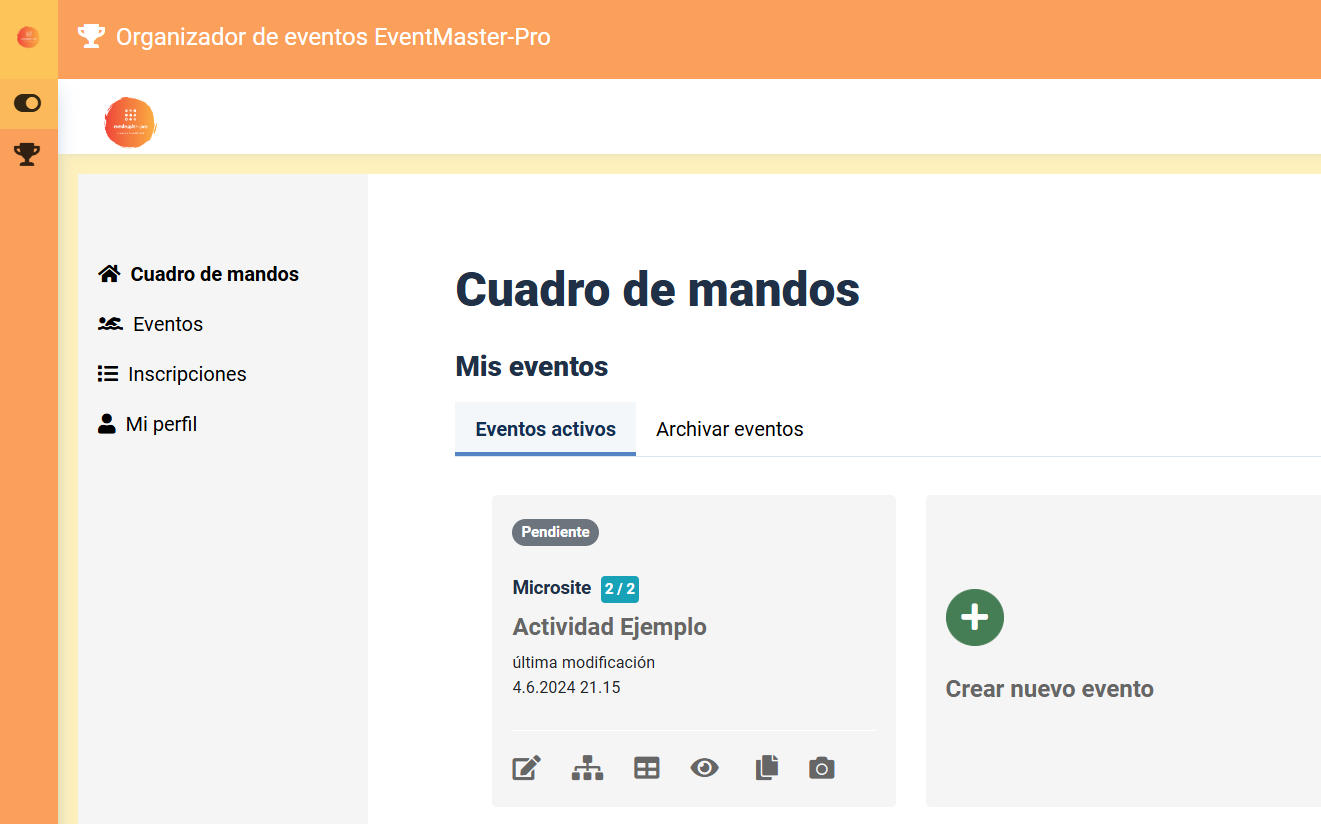The width and height of the screenshot is (1321, 824).
Task: Open the hierarchy sitemap icon on event card
Action: point(587,768)
